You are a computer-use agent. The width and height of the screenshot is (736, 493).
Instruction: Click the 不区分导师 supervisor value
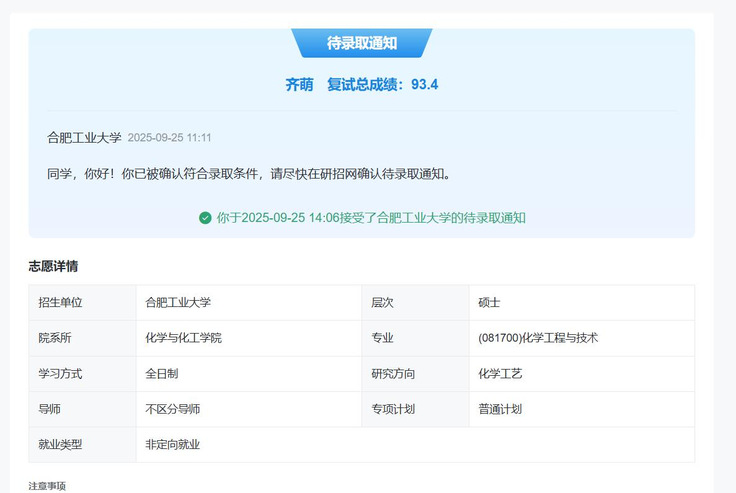point(173,409)
